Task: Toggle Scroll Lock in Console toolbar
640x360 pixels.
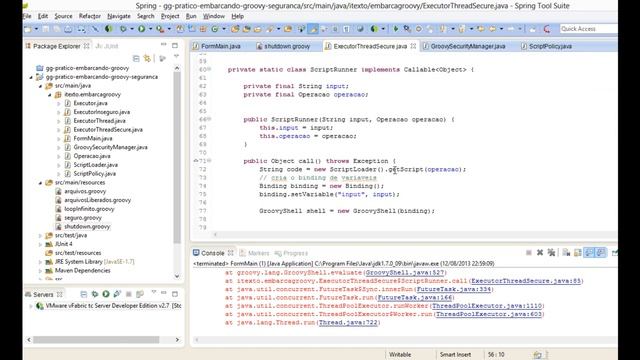Action: click(578, 253)
